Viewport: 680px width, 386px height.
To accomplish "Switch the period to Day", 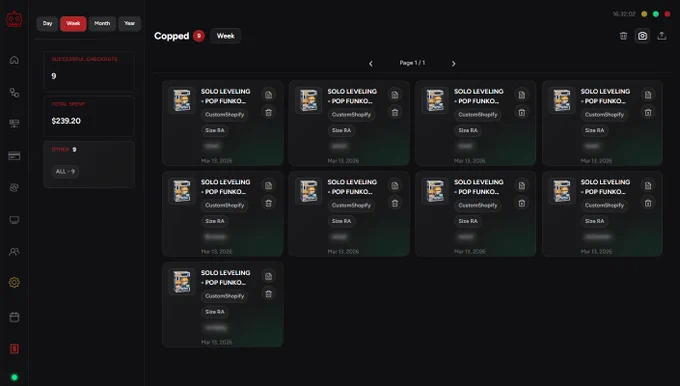I will [x=47, y=24].
